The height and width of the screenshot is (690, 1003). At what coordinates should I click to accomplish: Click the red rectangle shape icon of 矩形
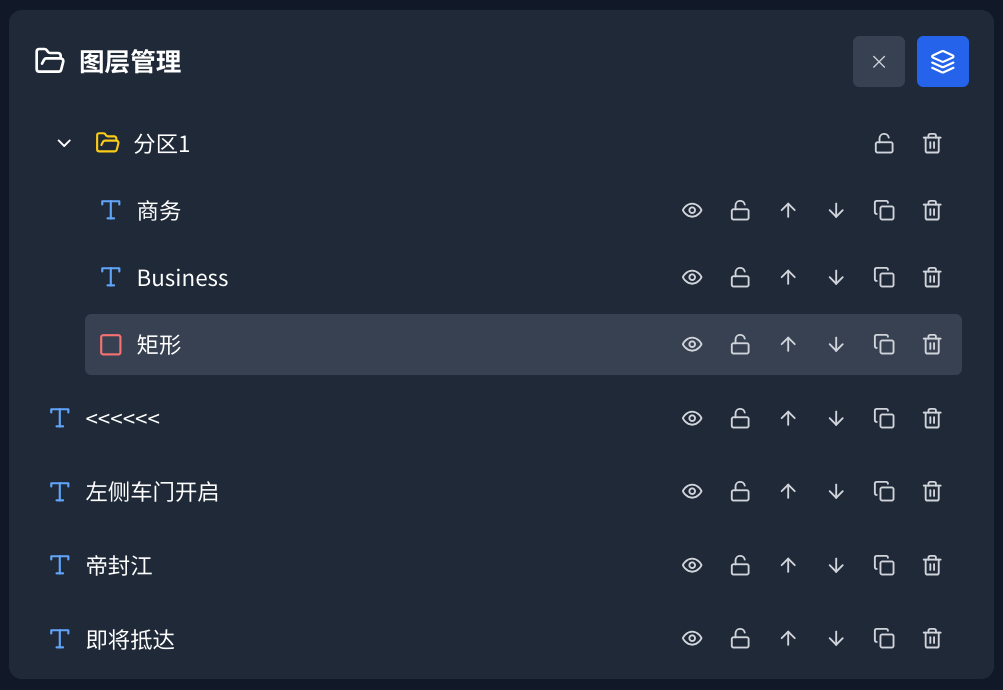click(x=110, y=344)
